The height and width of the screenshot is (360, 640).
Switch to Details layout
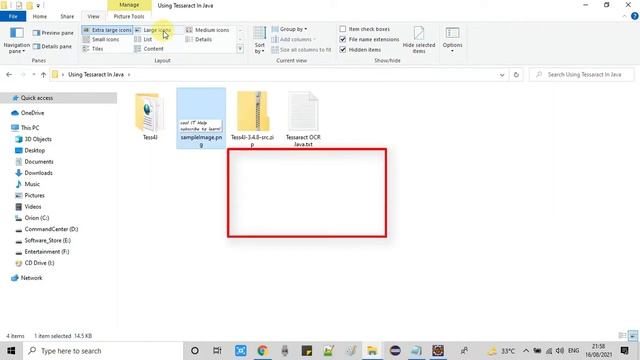coord(199,39)
